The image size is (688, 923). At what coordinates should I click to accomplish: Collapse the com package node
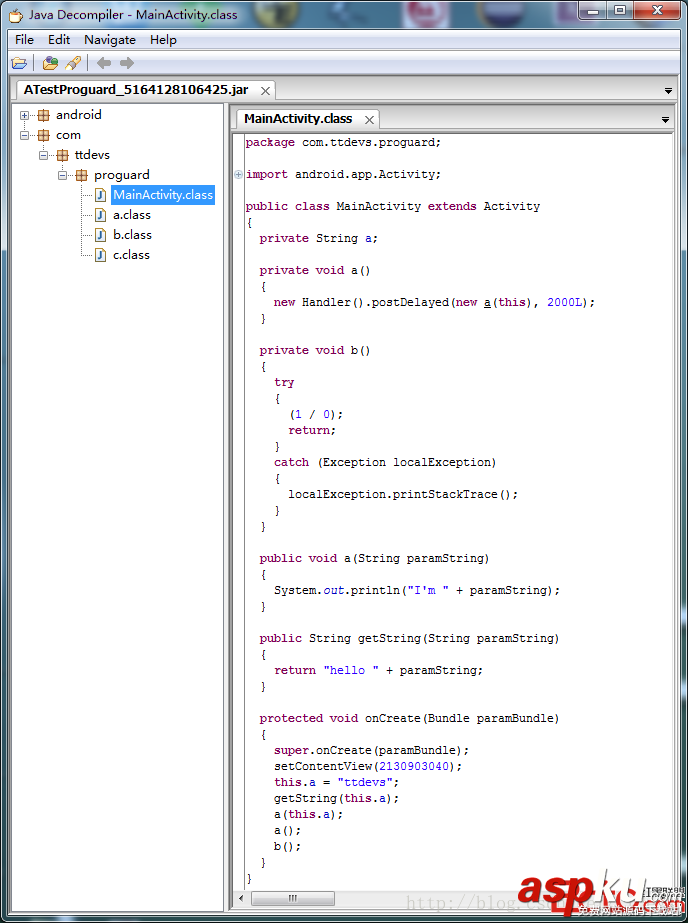coord(25,135)
